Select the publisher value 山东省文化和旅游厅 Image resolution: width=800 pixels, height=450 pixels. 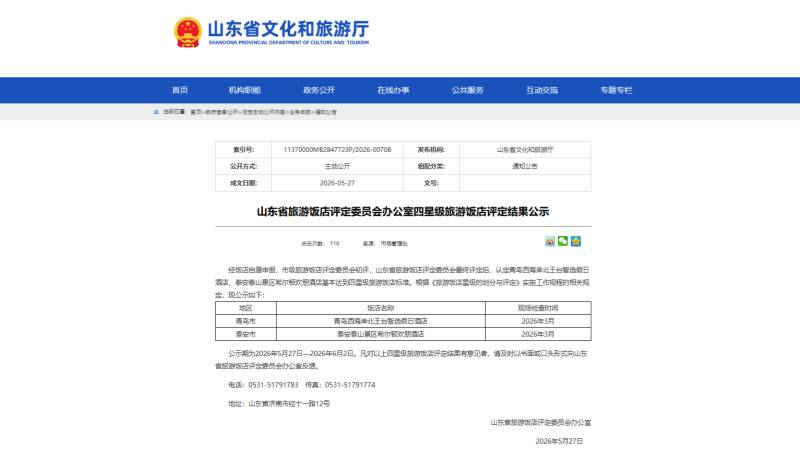(x=525, y=149)
